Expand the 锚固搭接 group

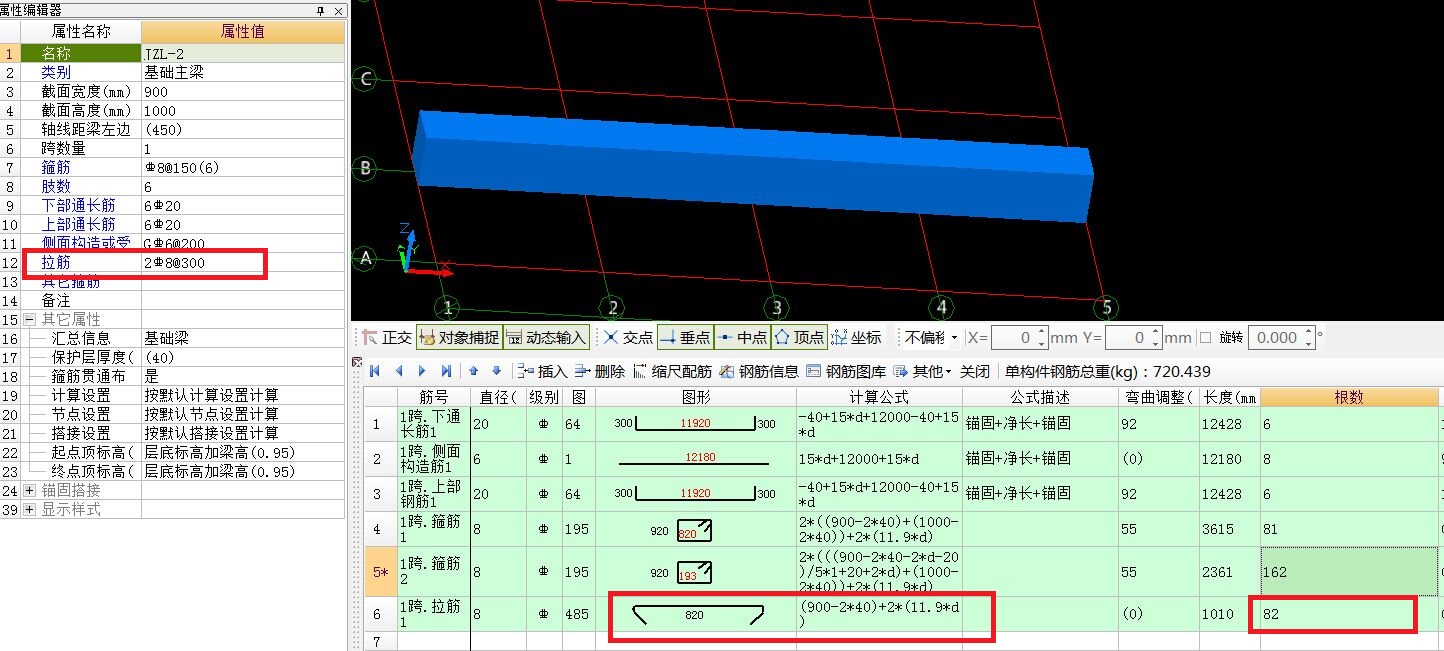[x=29, y=490]
